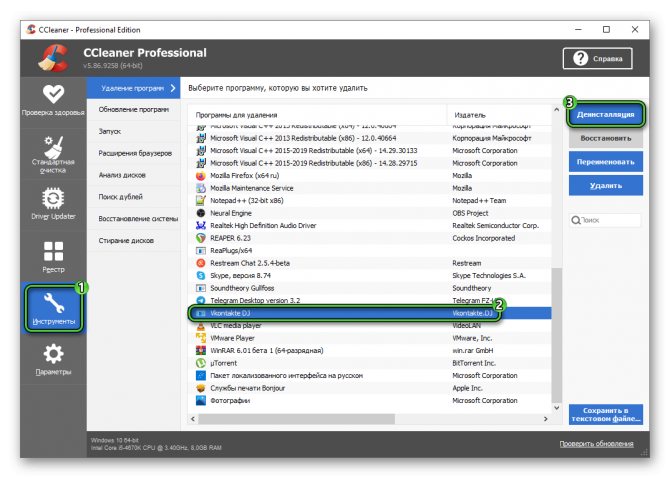Click the Neural Engine program icon

pos(200,213)
